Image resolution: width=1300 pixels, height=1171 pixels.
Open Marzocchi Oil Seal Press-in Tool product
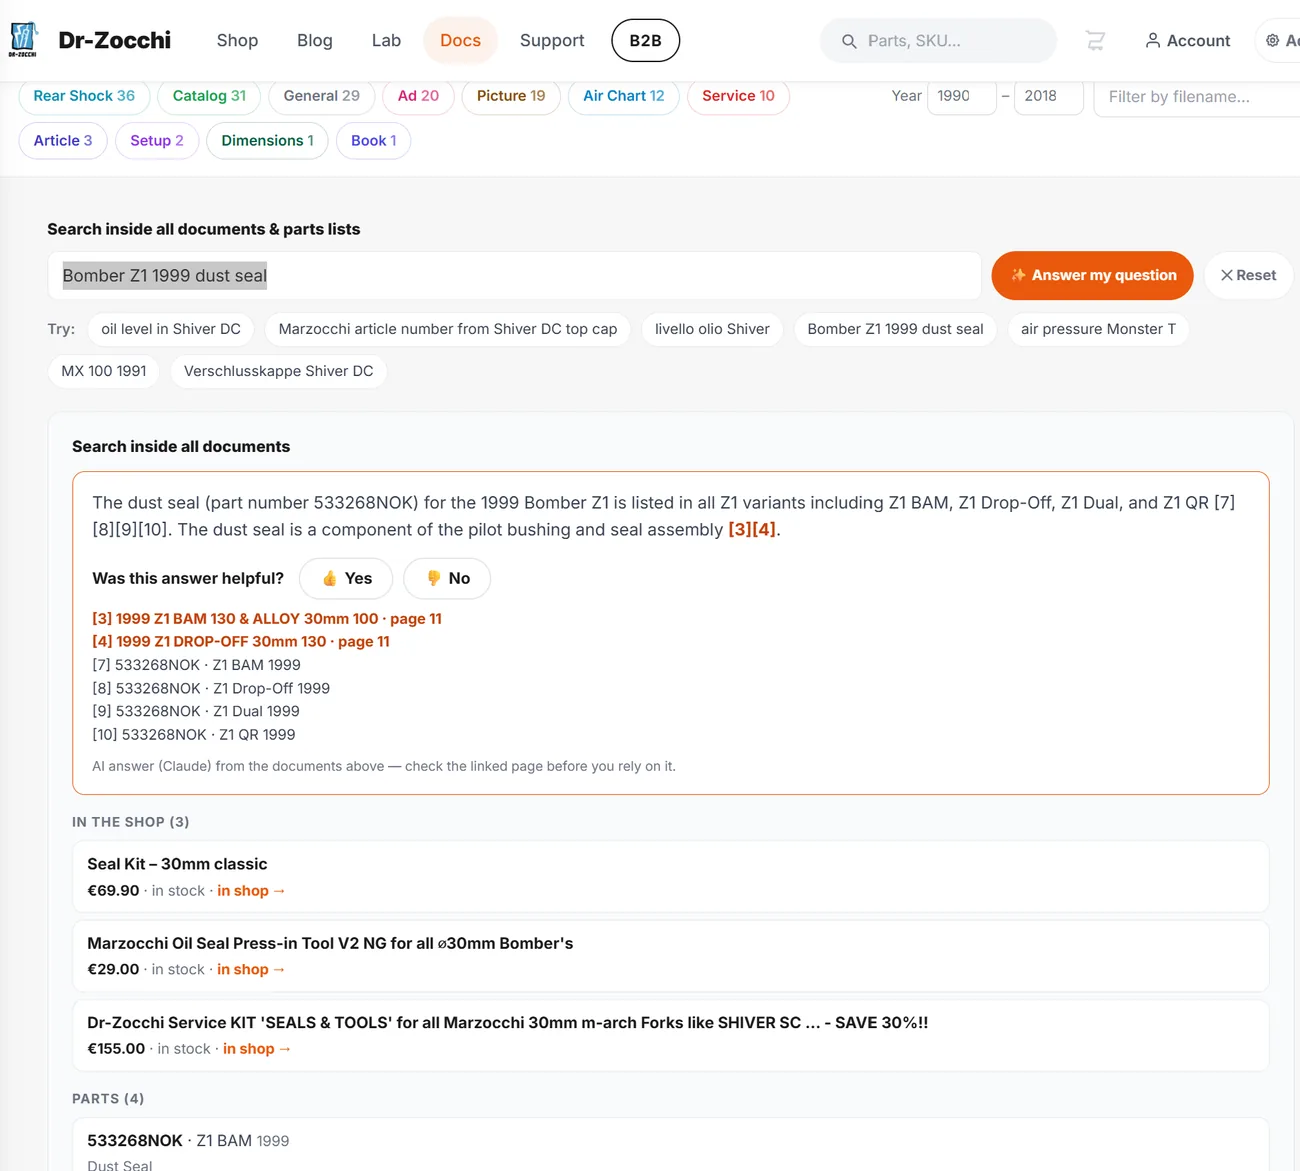pyautogui.click(x=670, y=956)
